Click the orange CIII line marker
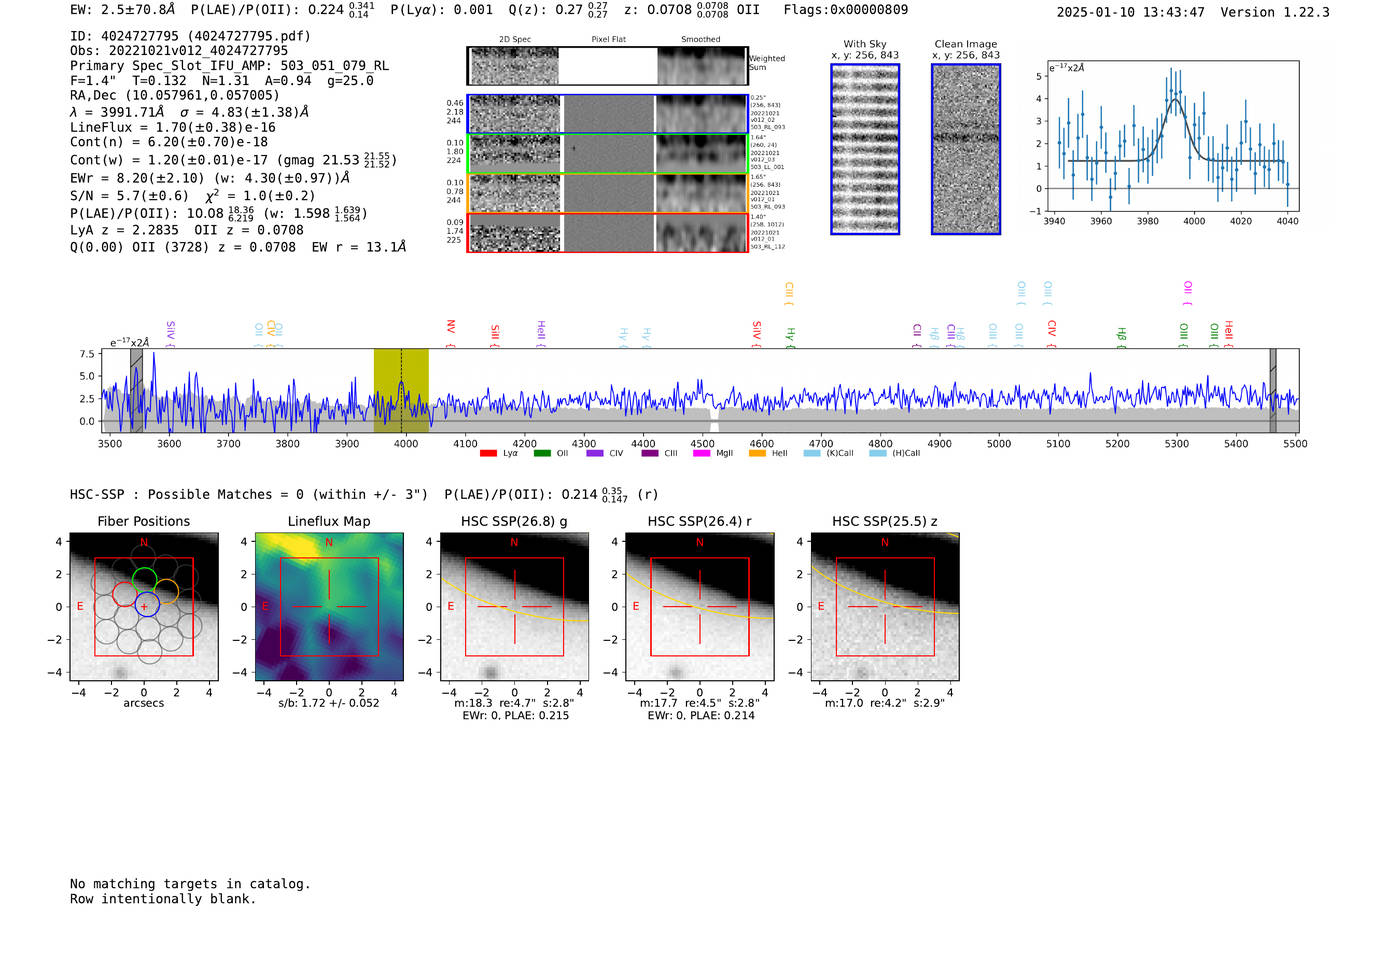The width and height of the screenshot is (1400, 953). 789,294
